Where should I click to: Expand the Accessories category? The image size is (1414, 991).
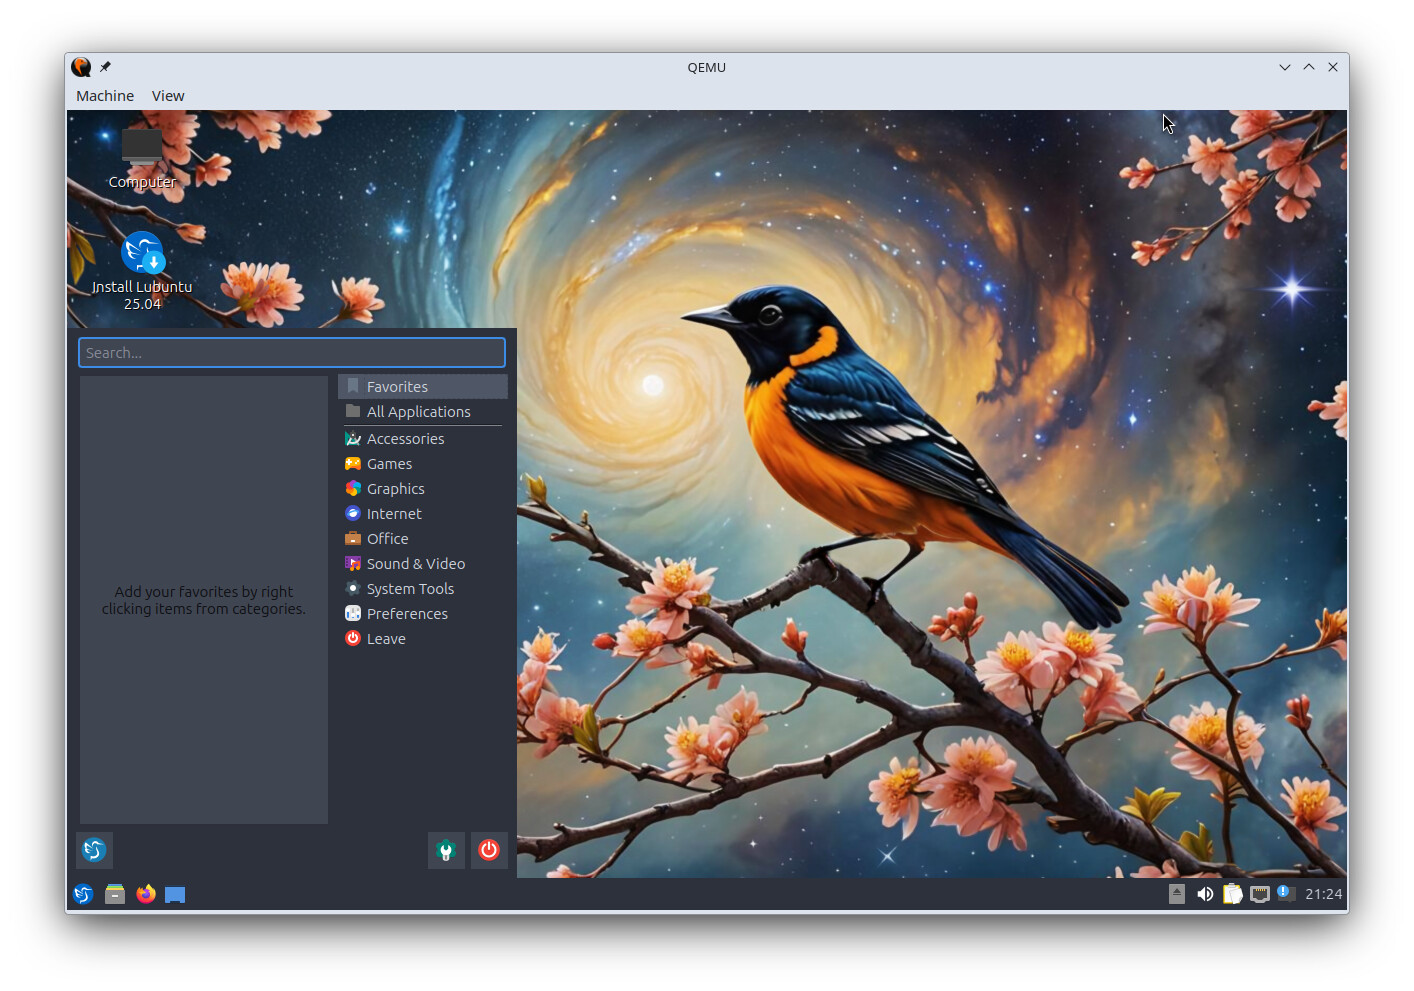click(405, 439)
